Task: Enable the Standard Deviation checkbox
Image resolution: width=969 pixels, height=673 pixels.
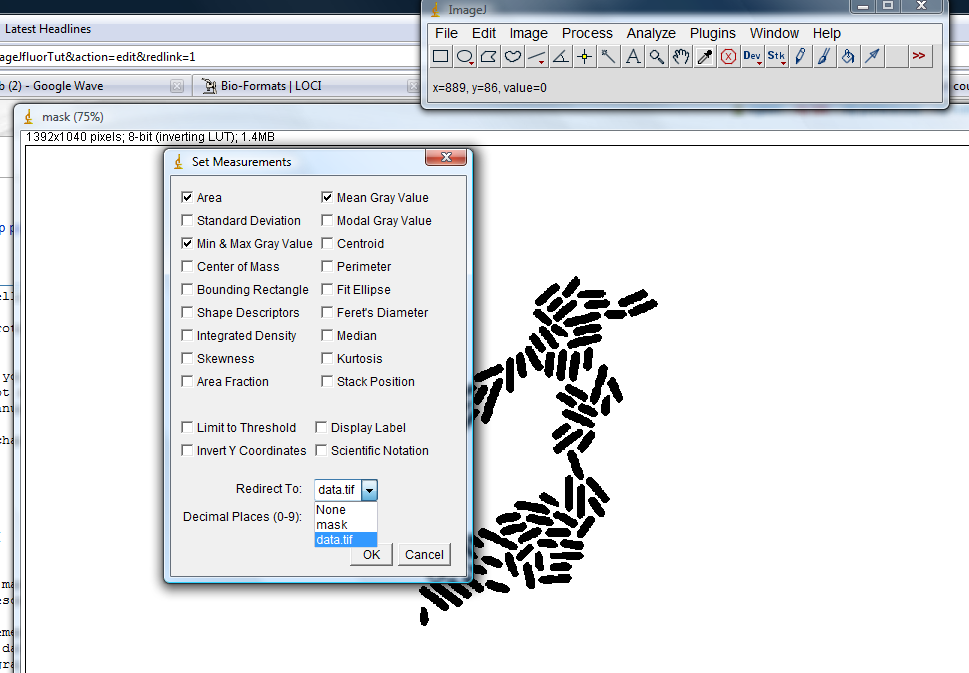Action: pos(187,221)
